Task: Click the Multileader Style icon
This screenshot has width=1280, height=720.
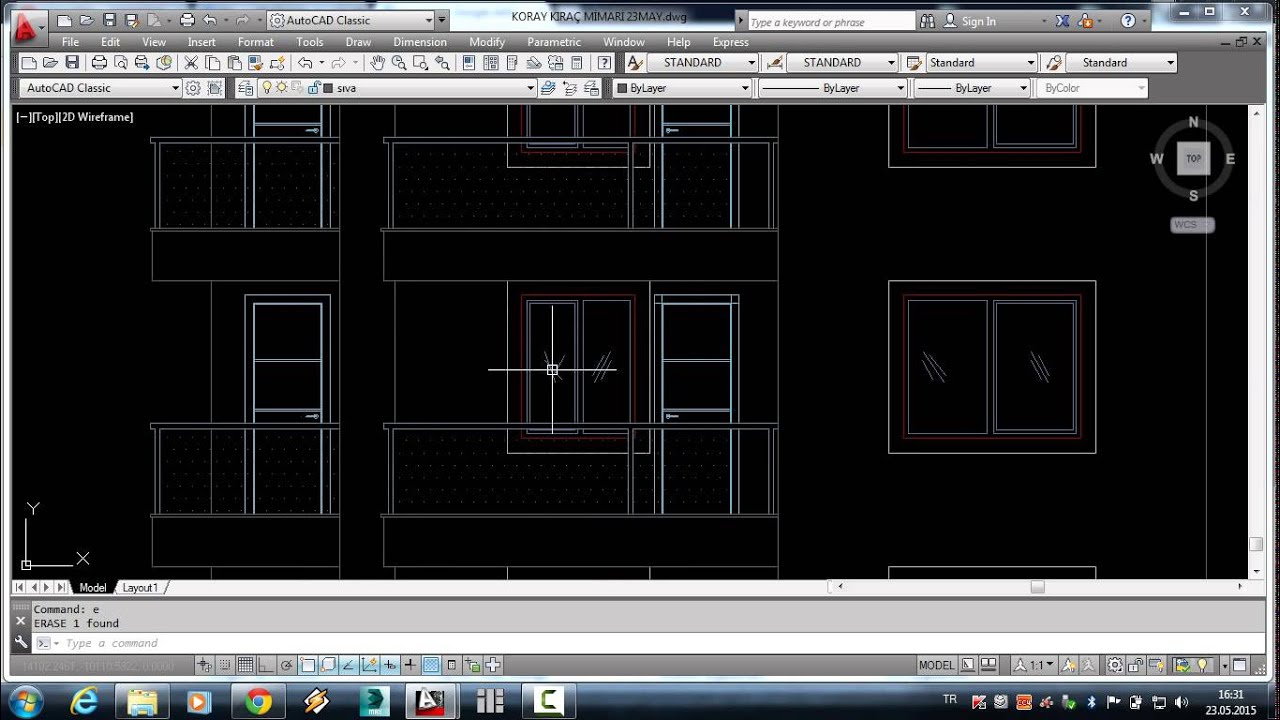Action: pos(1053,62)
